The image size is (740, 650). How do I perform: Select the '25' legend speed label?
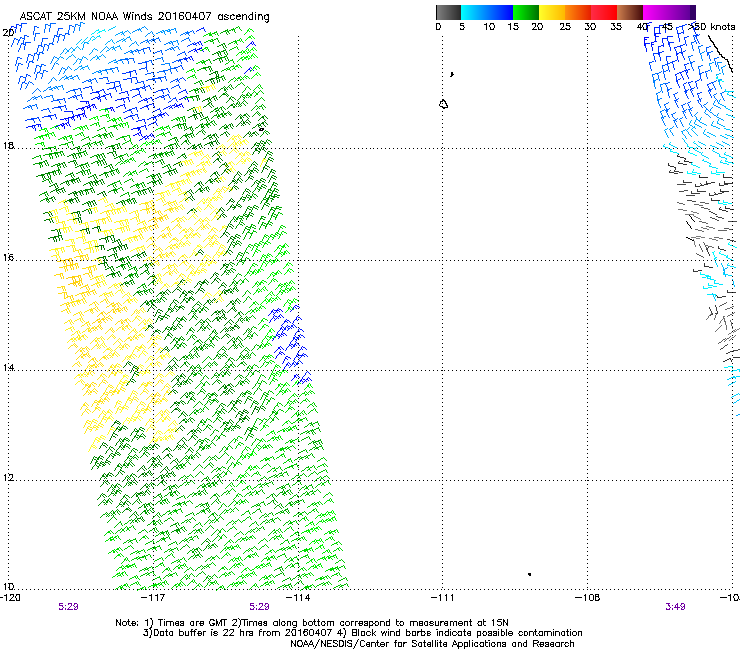click(x=565, y=27)
